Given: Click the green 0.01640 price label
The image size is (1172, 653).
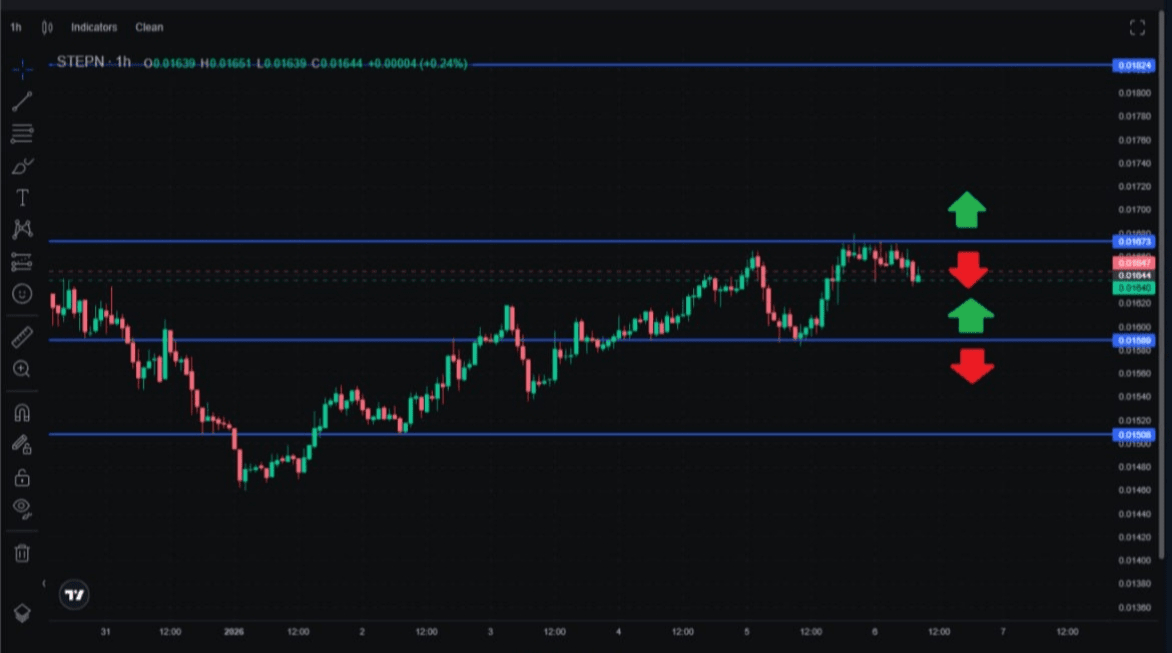Looking at the screenshot, I should pyautogui.click(x=1134, y=288).
